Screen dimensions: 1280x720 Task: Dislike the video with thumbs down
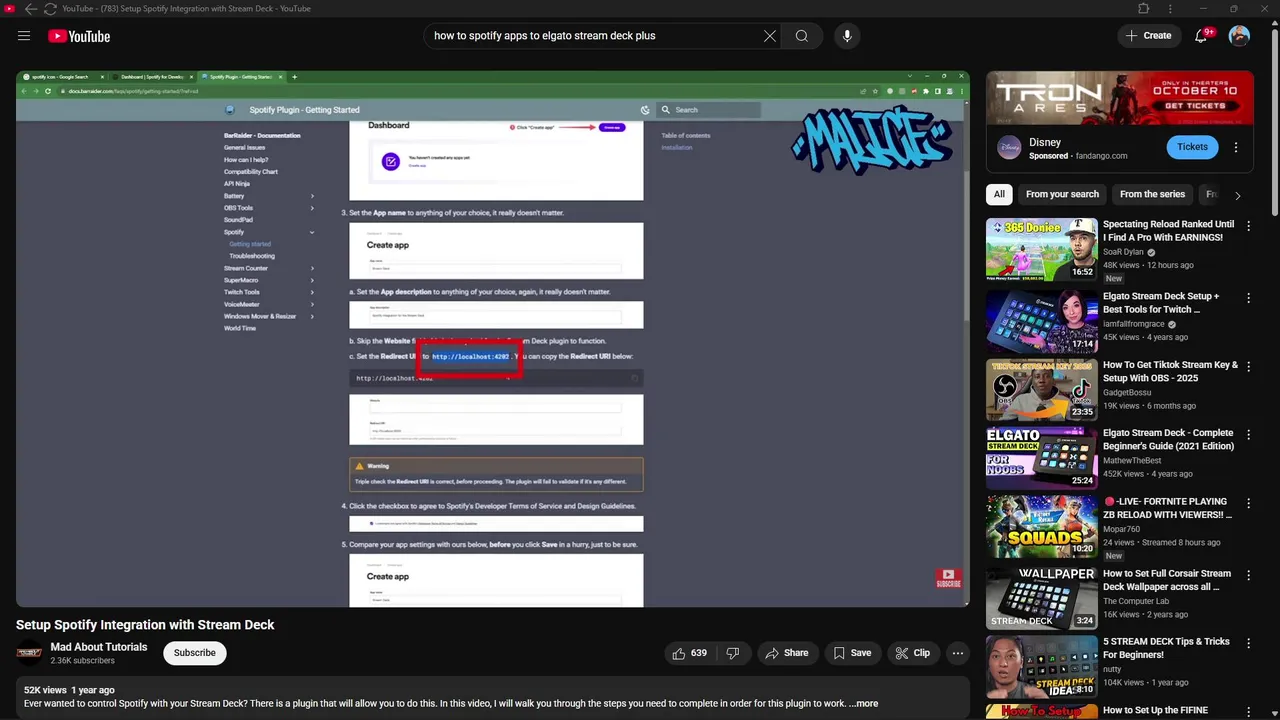click(733, 653)
